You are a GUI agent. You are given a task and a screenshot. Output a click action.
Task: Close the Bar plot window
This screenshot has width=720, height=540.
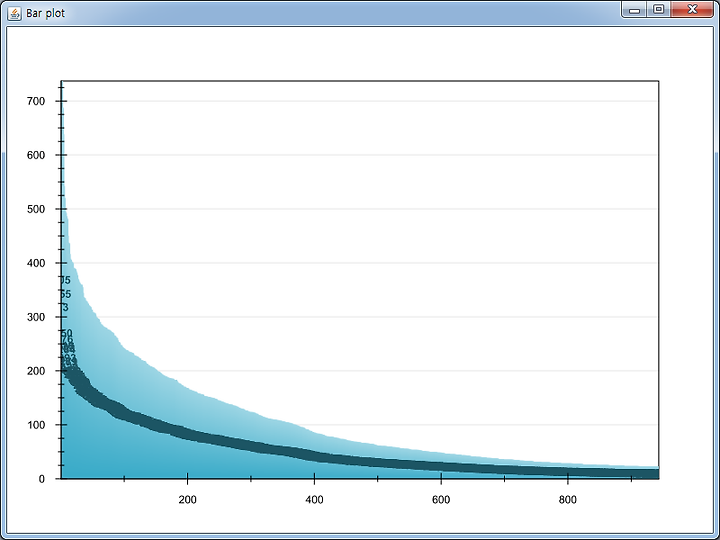coord(692,10)
